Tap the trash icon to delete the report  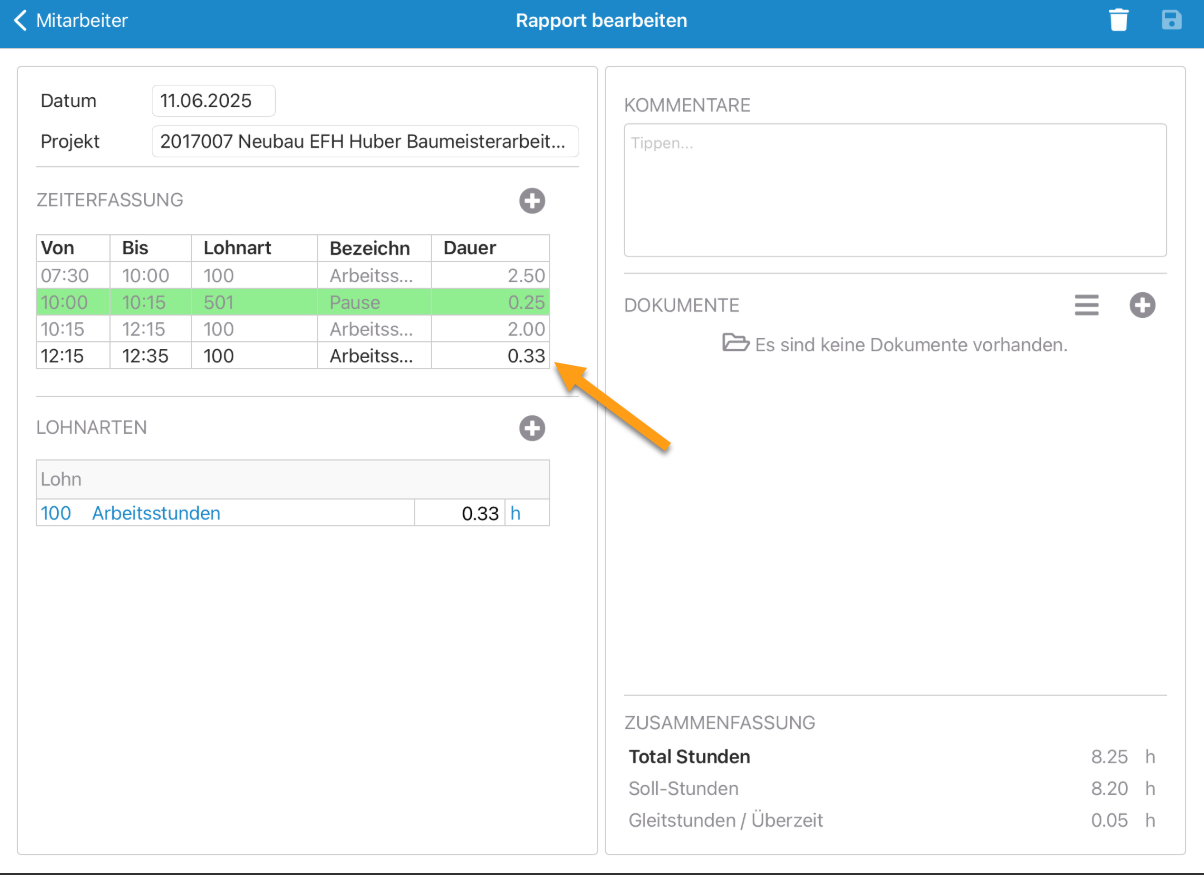pyautogui.click(x=1119, y=20)
